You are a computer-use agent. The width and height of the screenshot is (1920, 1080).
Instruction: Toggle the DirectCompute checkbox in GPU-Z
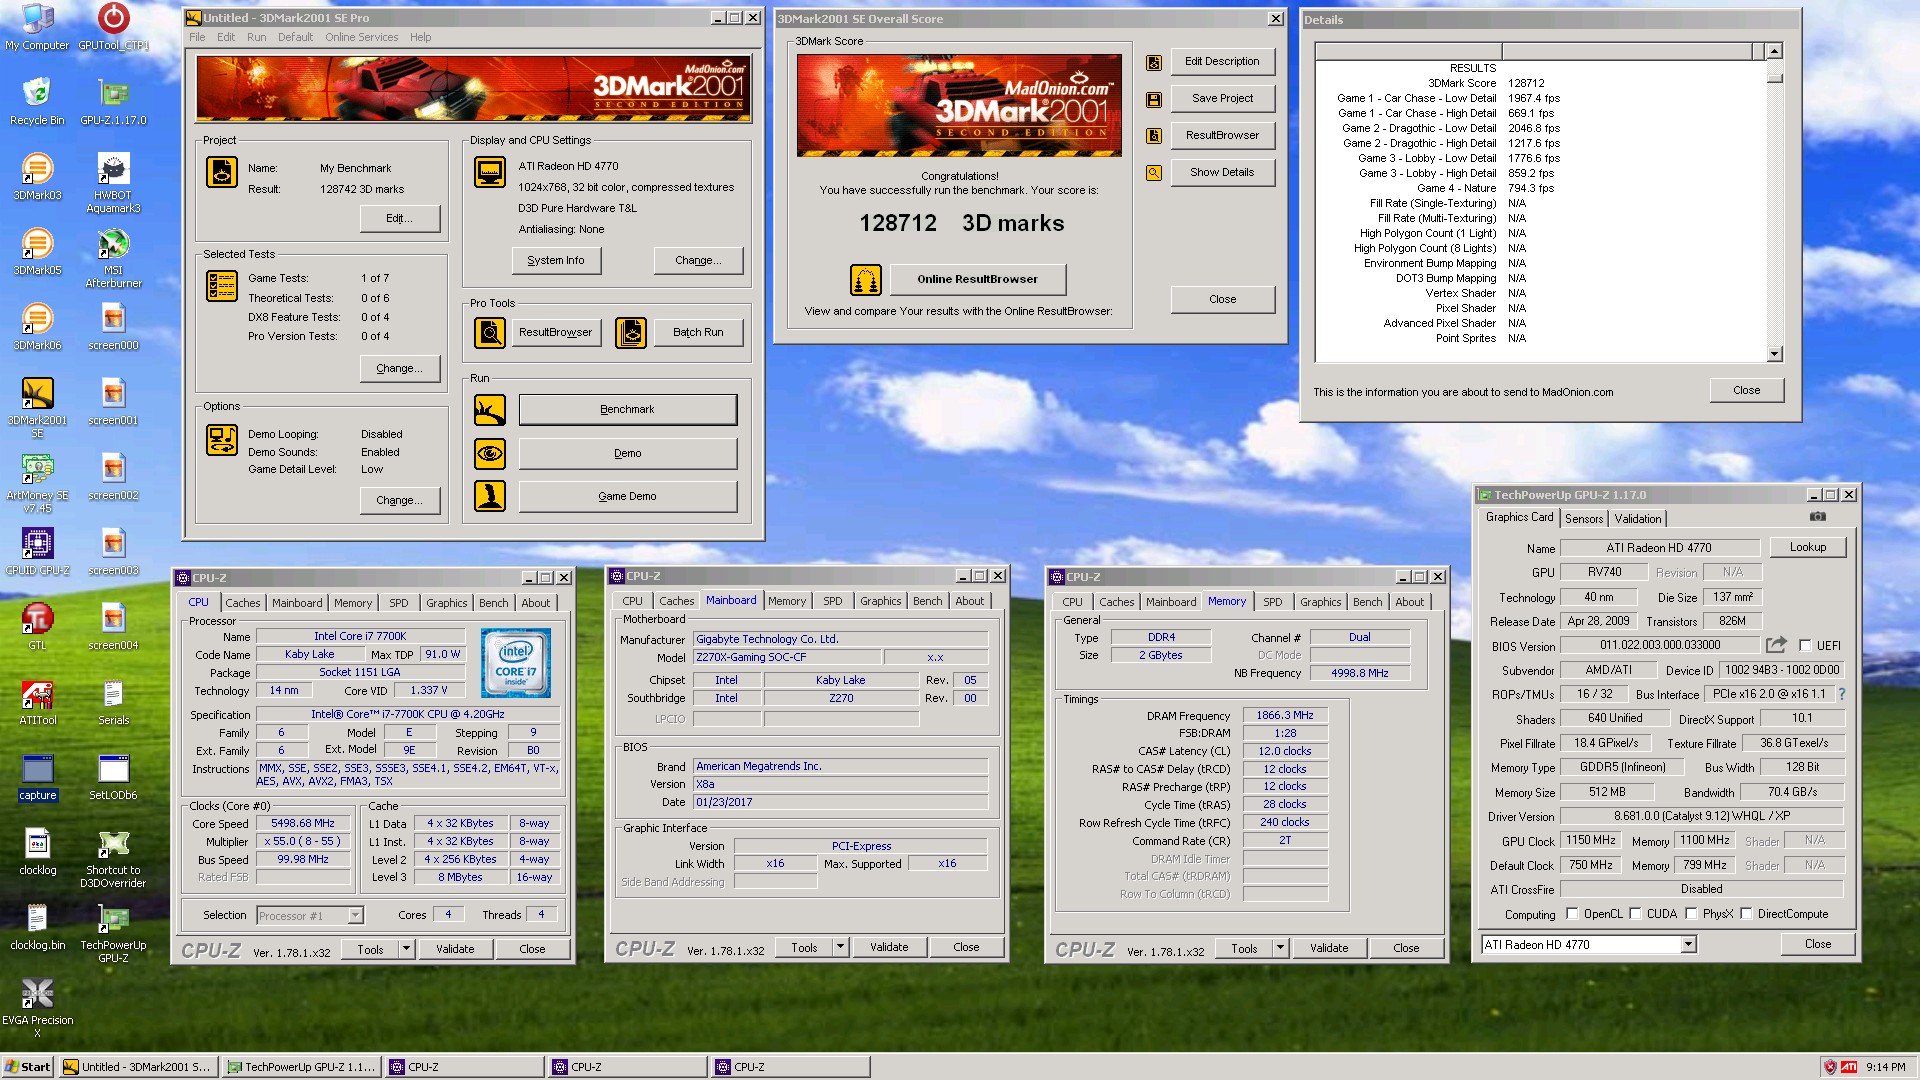pos(1746,913)
